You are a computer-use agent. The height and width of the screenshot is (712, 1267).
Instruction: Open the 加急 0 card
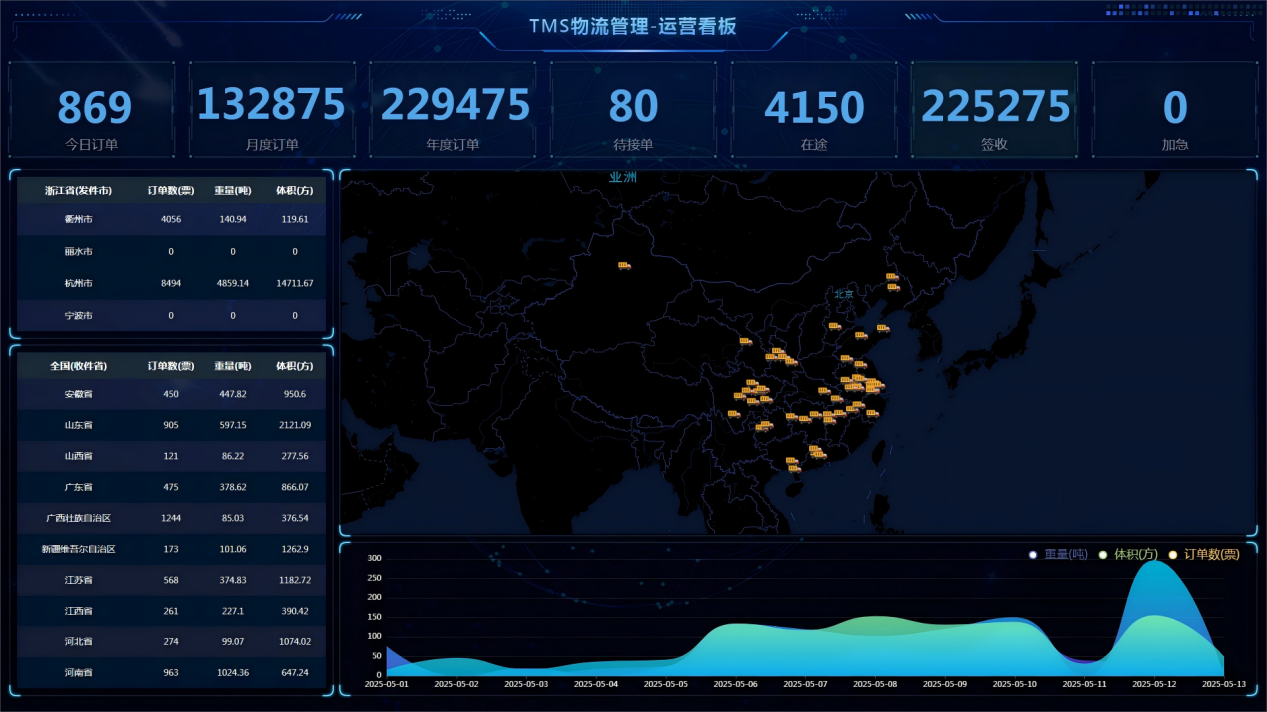[1175, 110]
